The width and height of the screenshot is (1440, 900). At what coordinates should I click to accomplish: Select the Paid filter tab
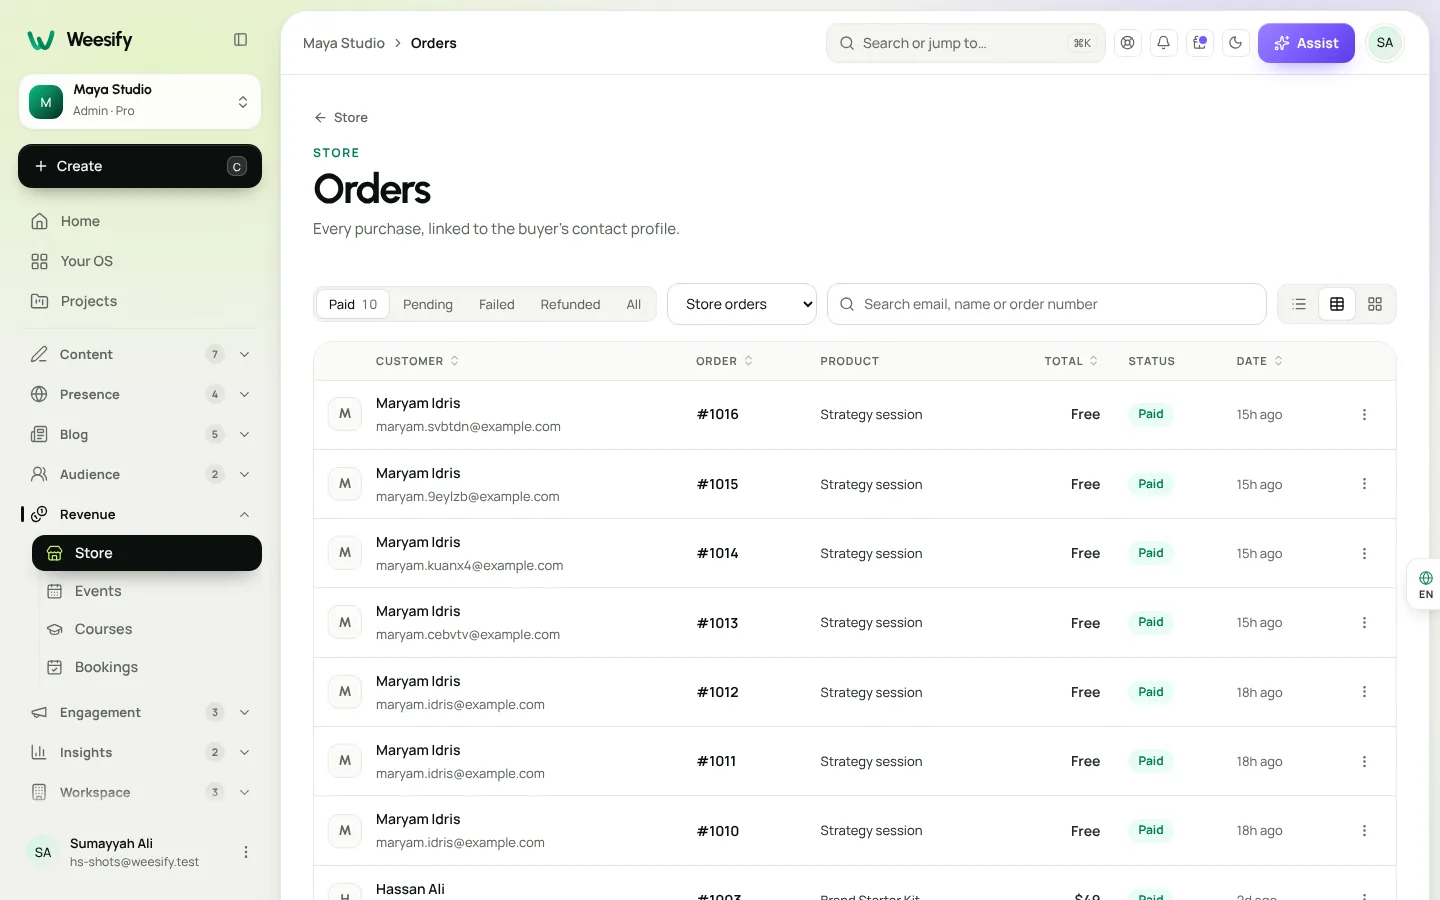point(353,304)
